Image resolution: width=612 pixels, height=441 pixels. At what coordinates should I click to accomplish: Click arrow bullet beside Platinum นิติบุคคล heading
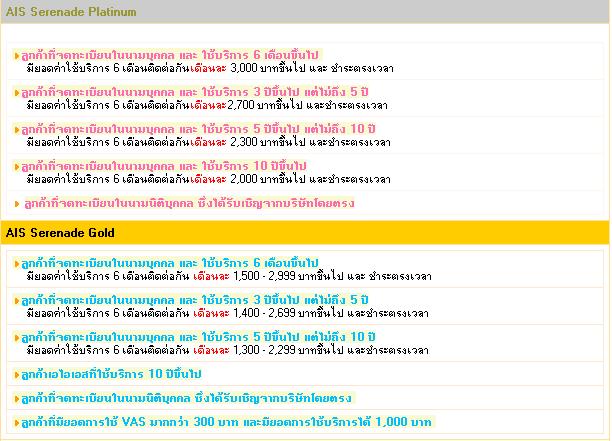(x=17, y=204)
